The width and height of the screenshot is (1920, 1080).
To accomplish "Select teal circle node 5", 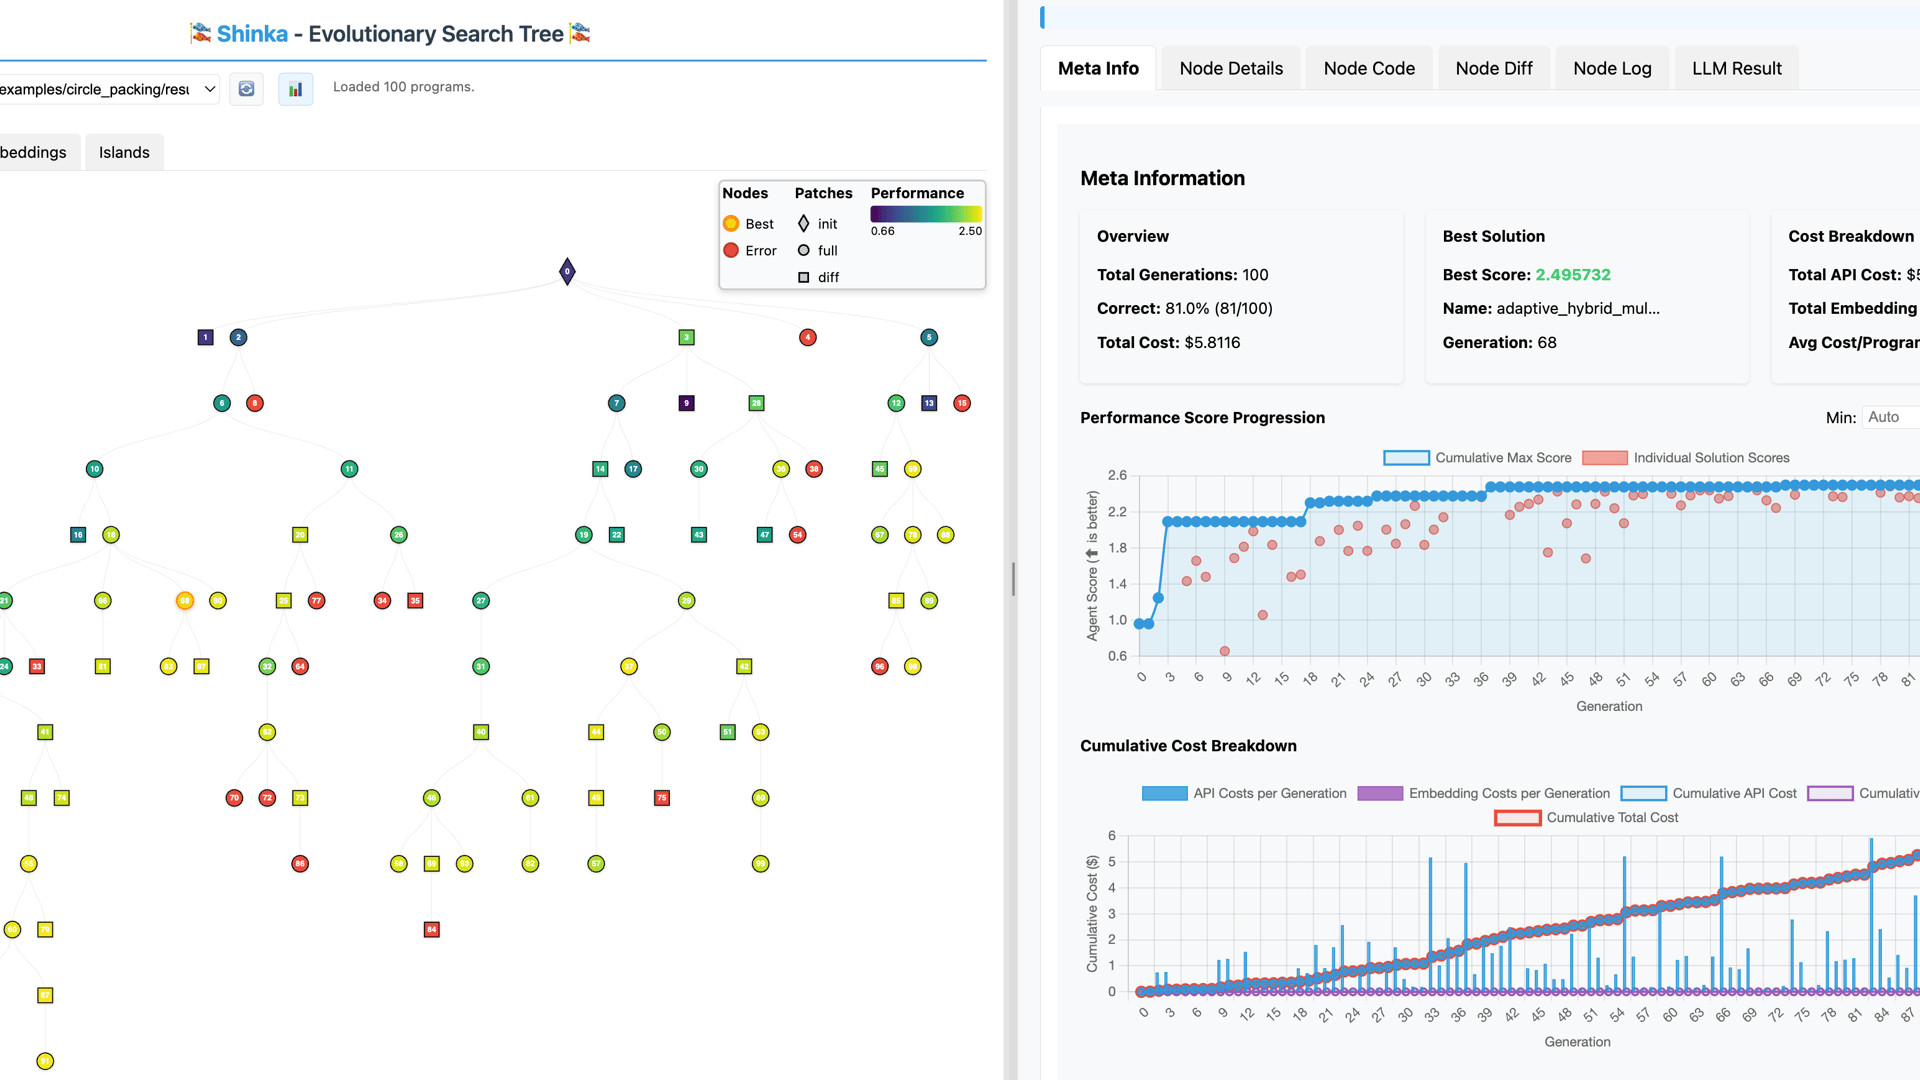I will pyautogui.click(x=929, y=338).
